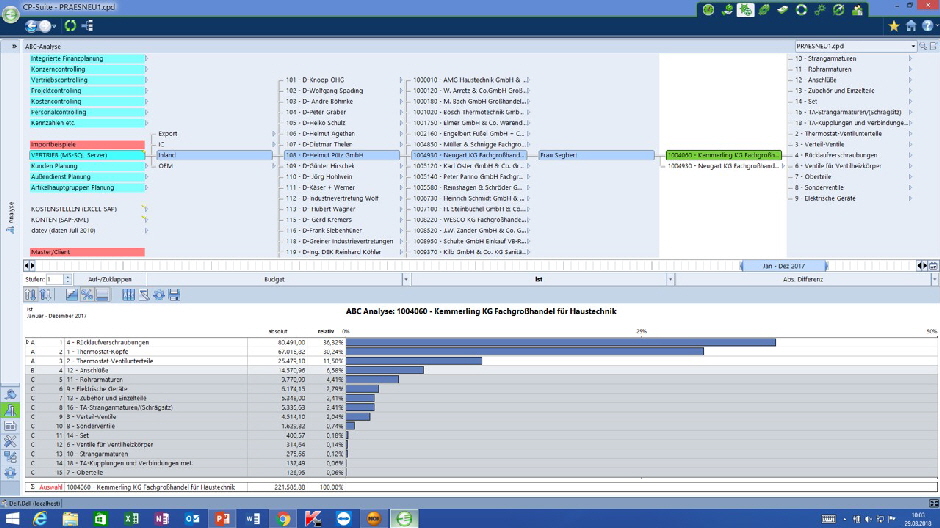Viewport: 940px width, 528px height.
Task: Open the green money stack module icon
Action: point(783,10)
